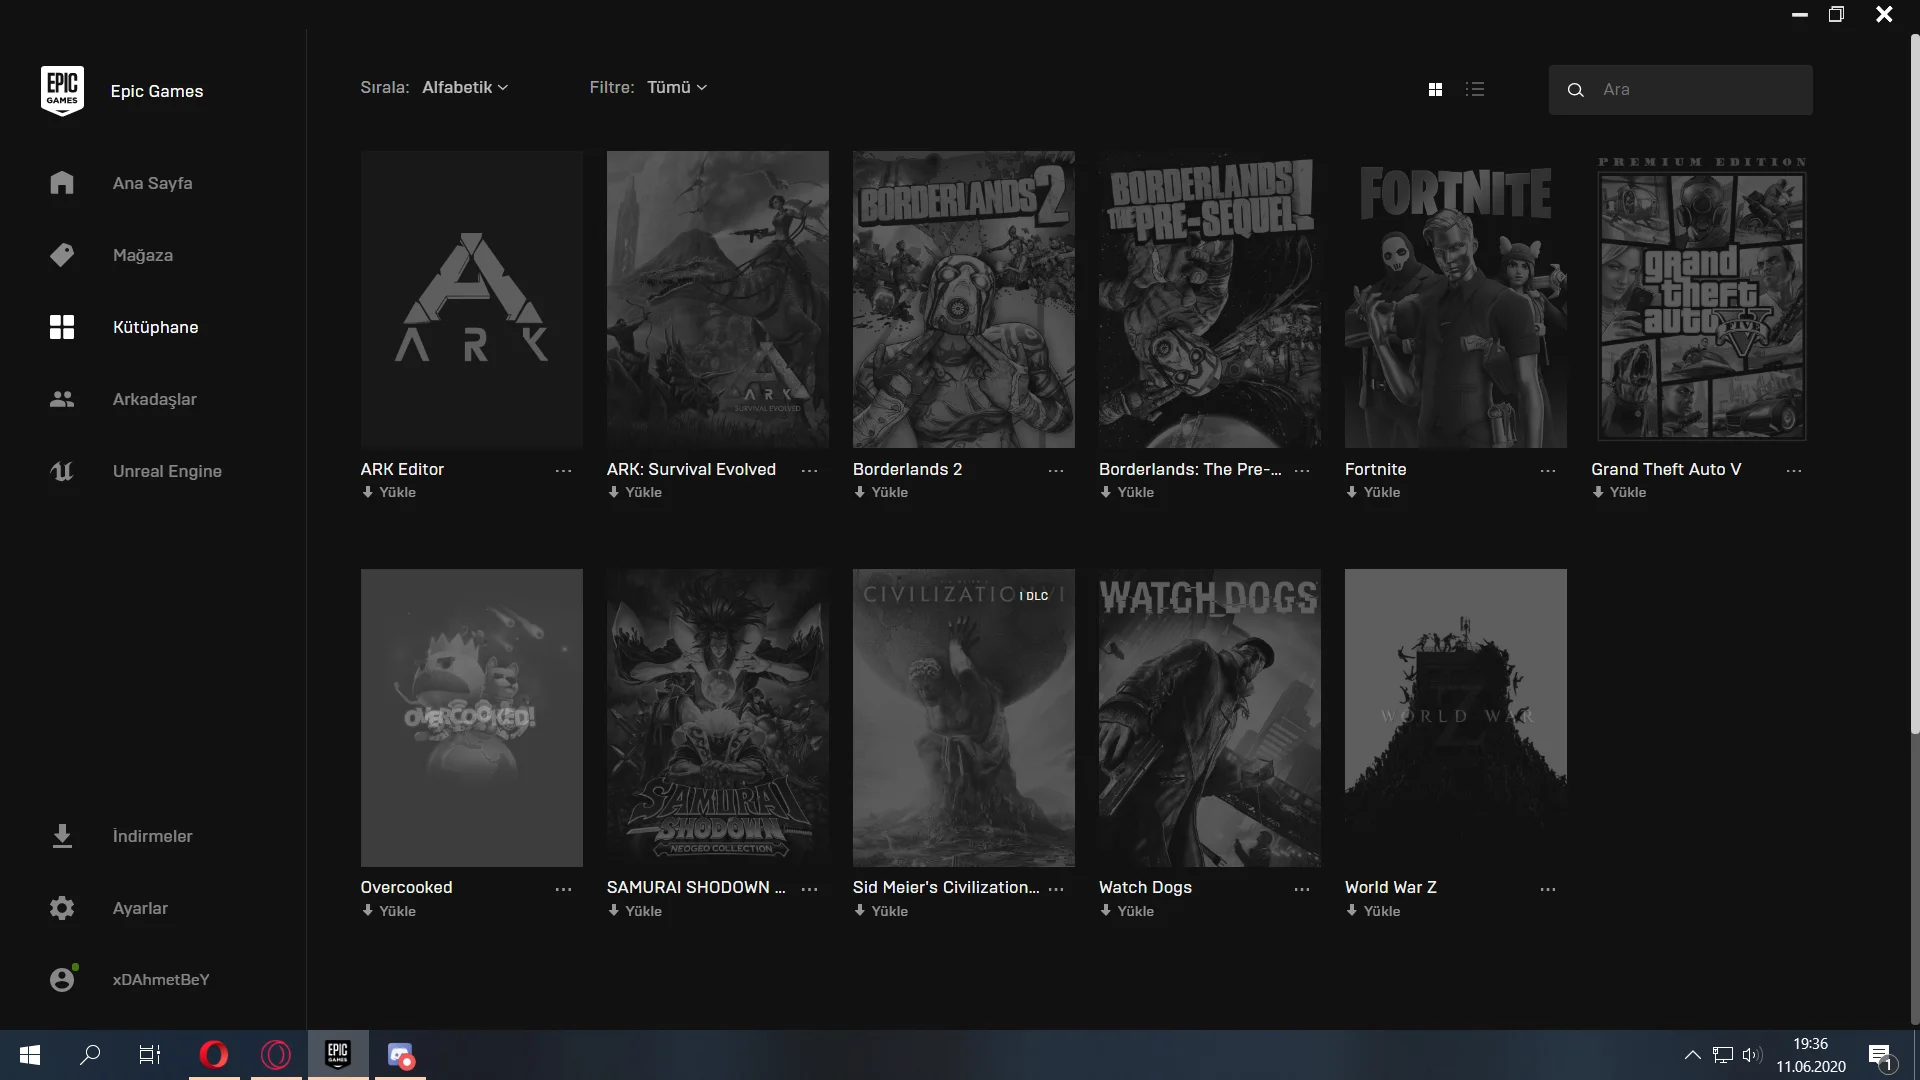Screen dimensions: 1920x1080
Task: Open Ana Sayfa via the home icon
Action: [61, 183]
